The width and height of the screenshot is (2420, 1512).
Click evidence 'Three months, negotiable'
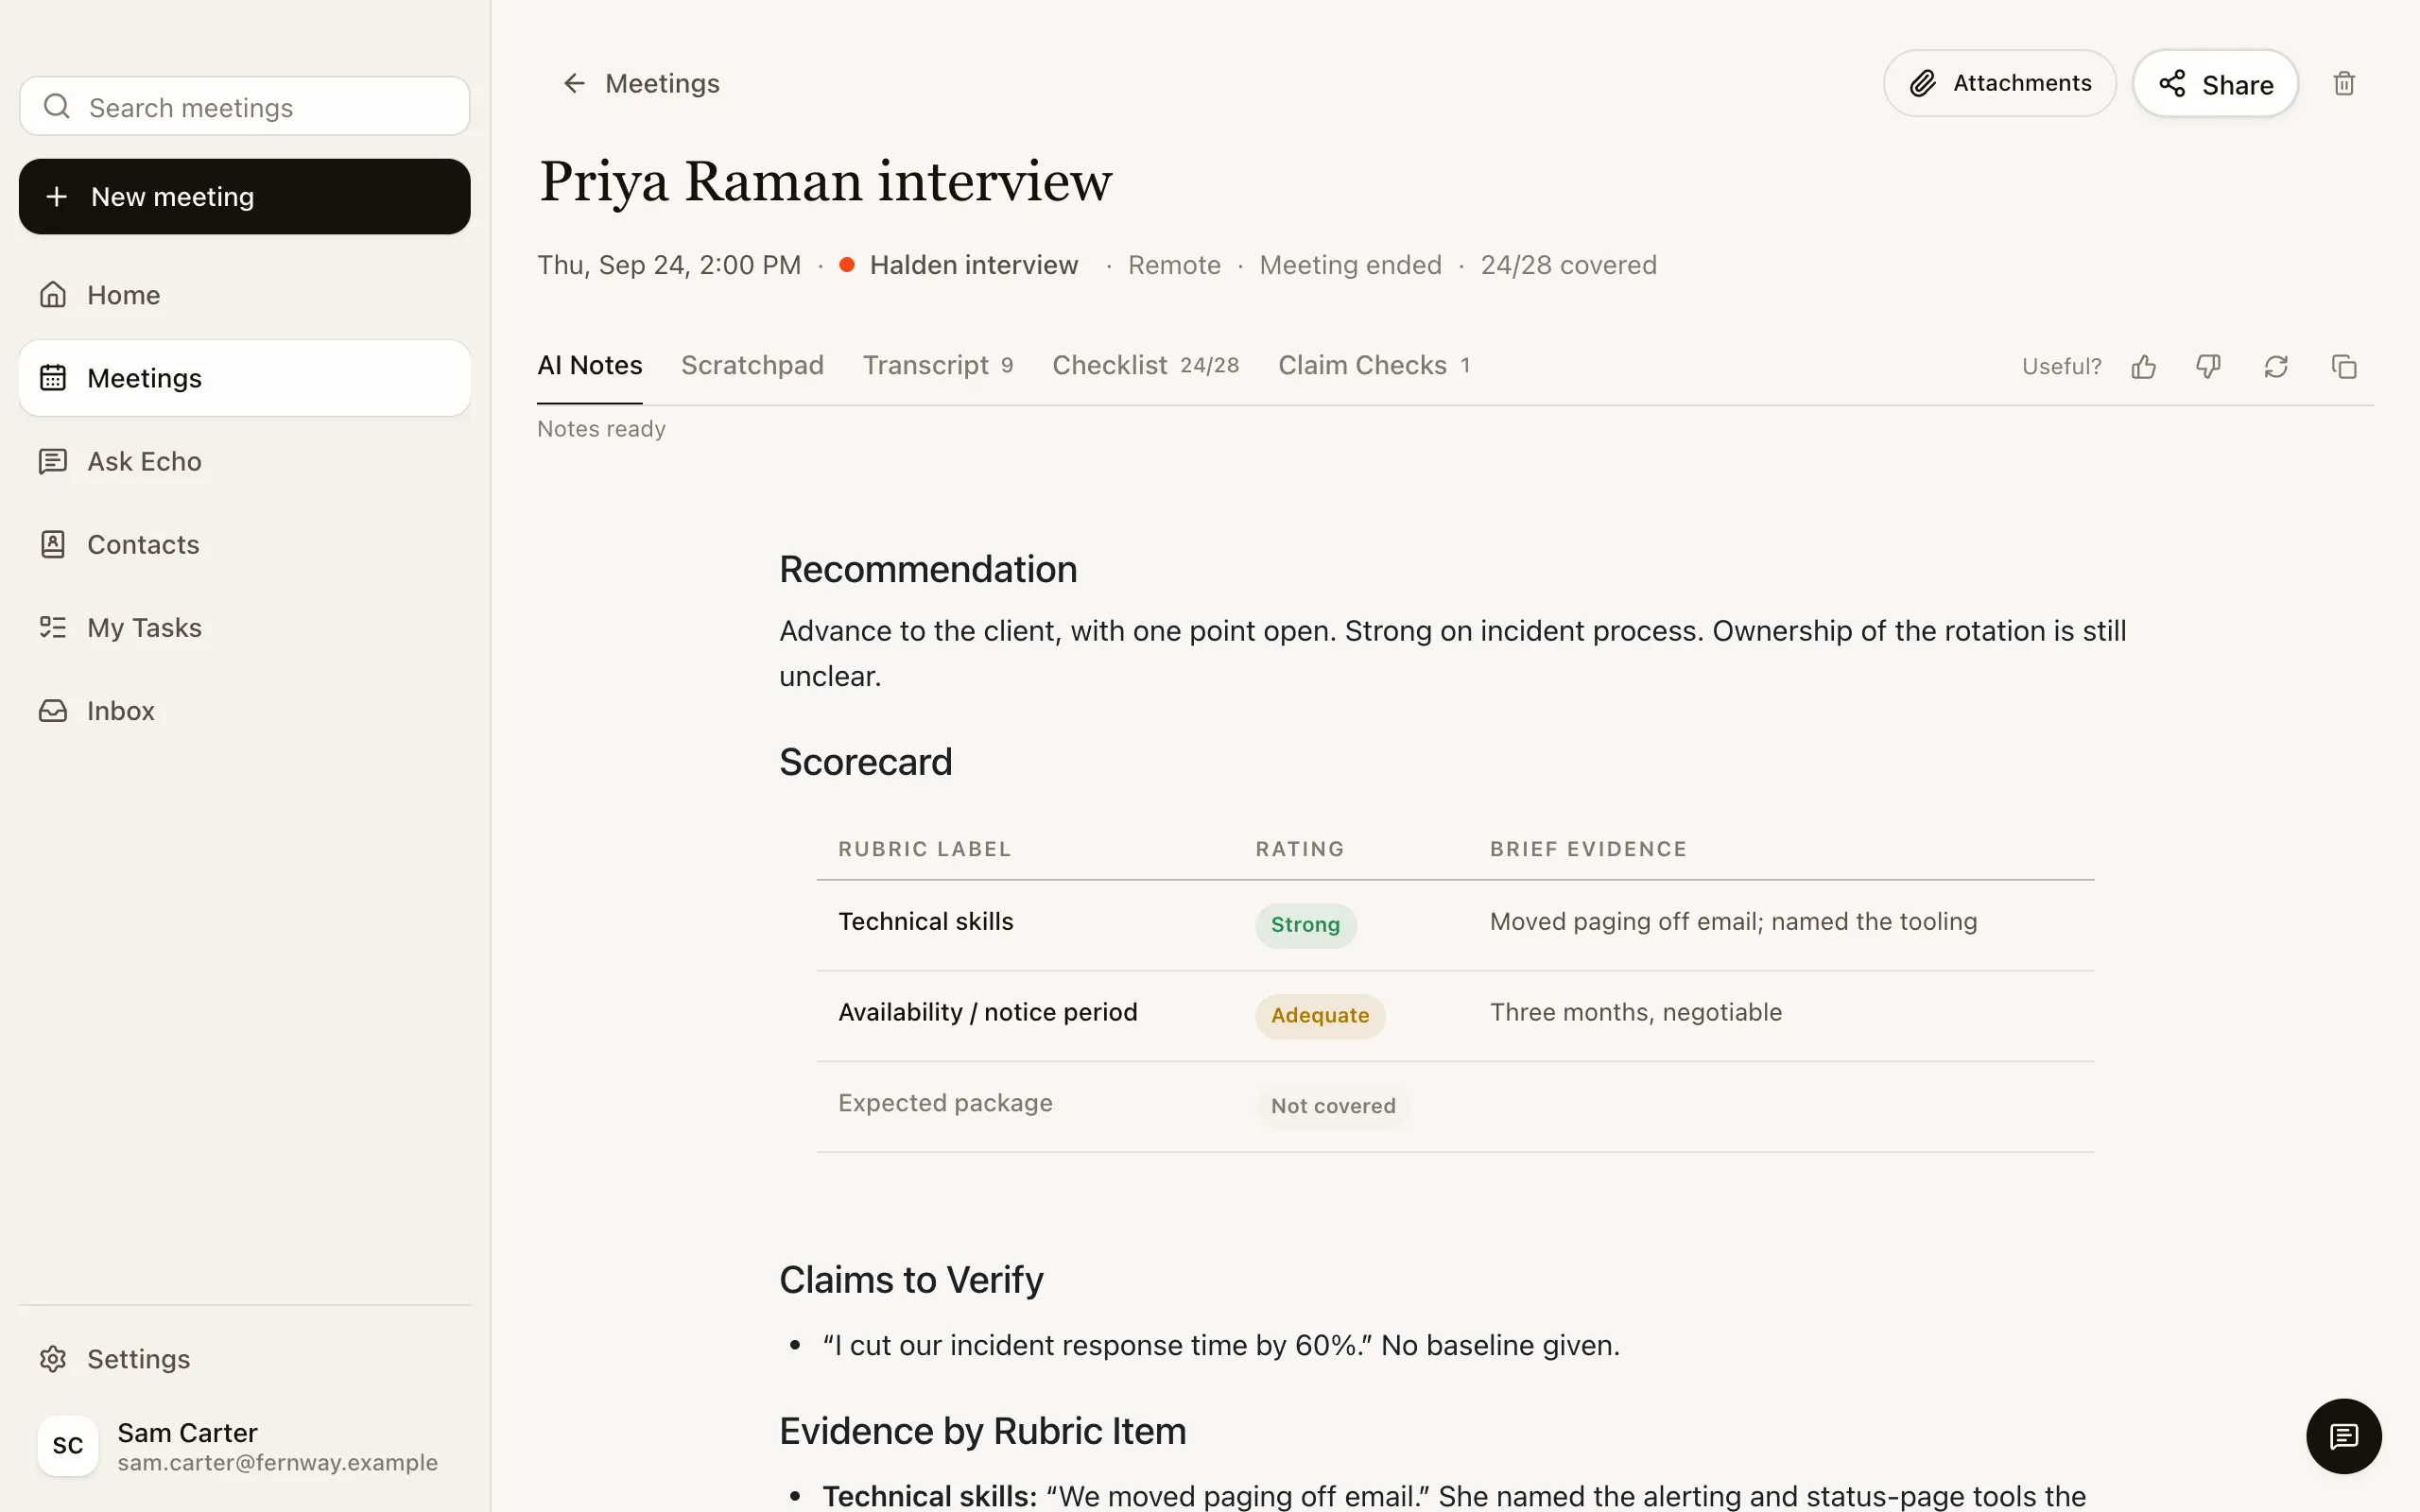(1636, 1012)
